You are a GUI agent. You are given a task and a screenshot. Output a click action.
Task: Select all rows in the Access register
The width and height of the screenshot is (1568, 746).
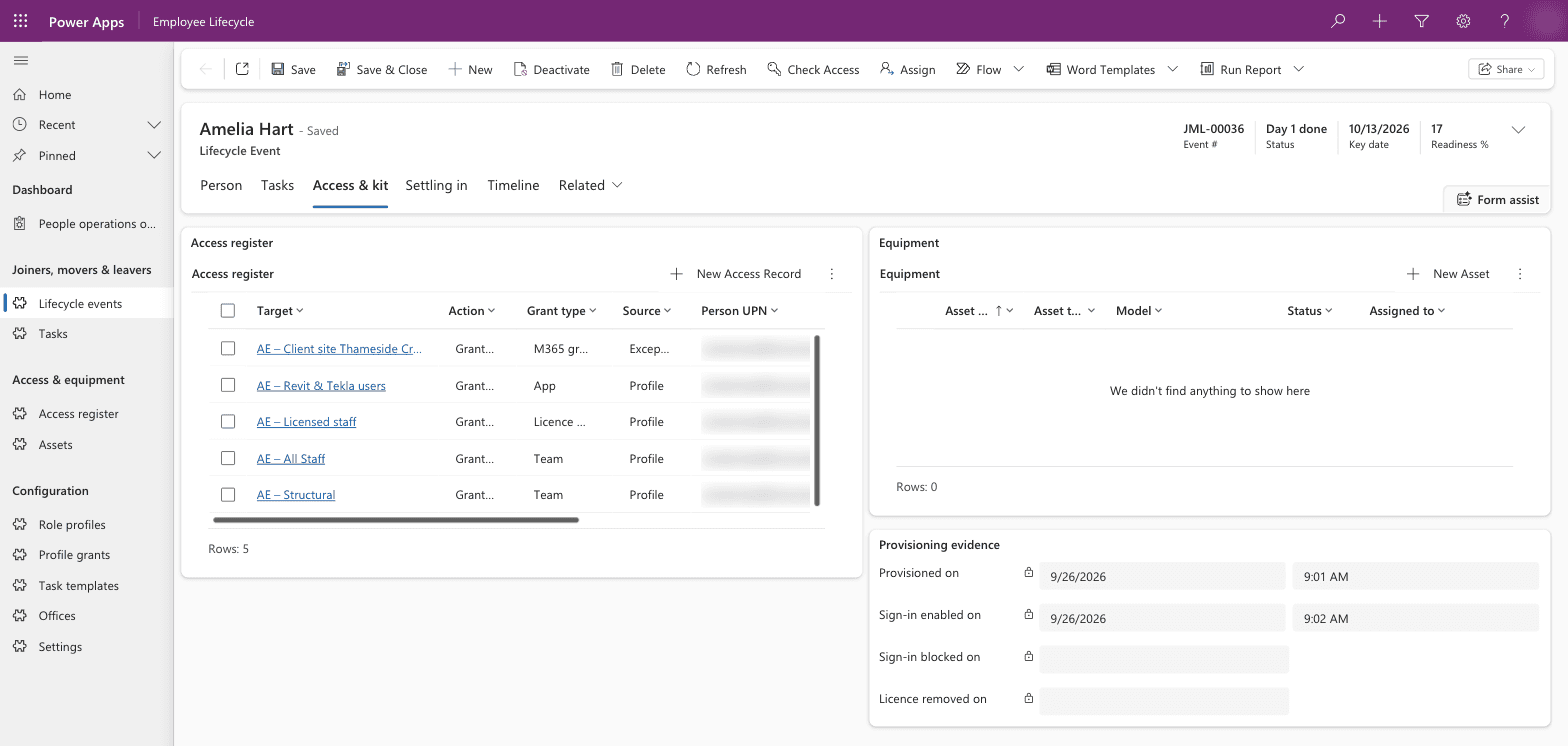[x=228, y=311]
